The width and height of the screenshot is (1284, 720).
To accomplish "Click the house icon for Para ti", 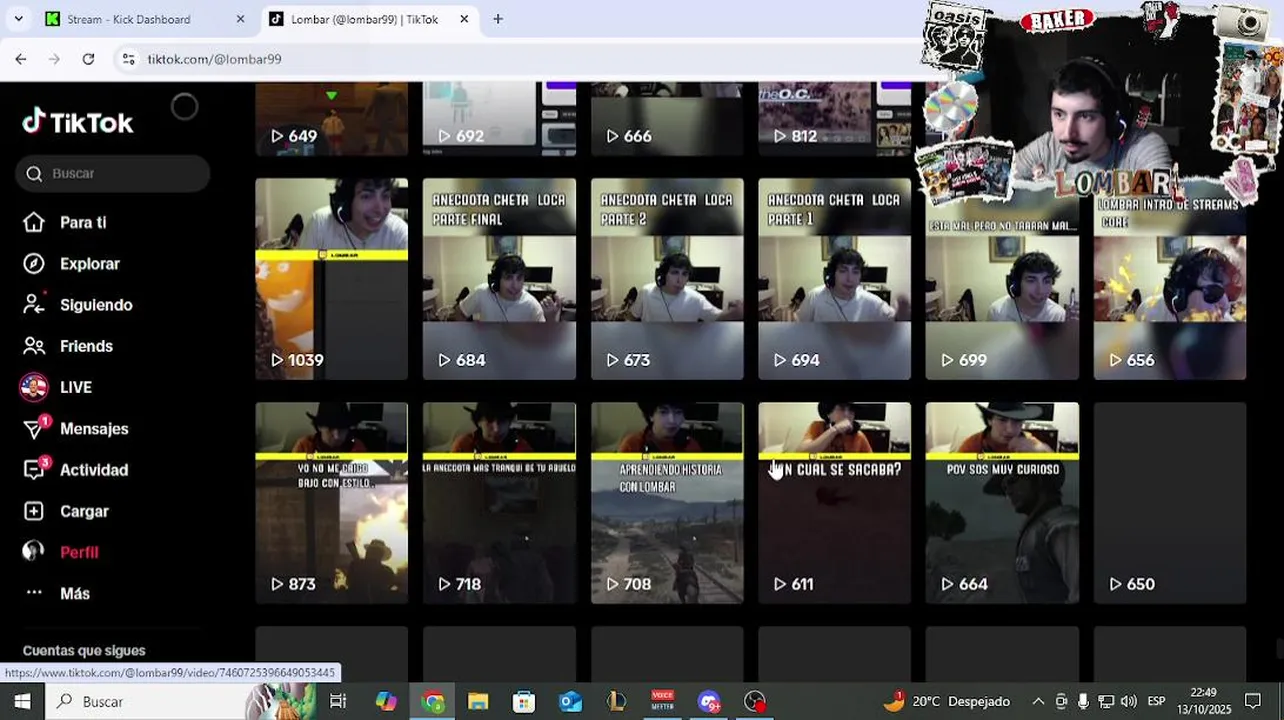I will (x=34, y=223).
